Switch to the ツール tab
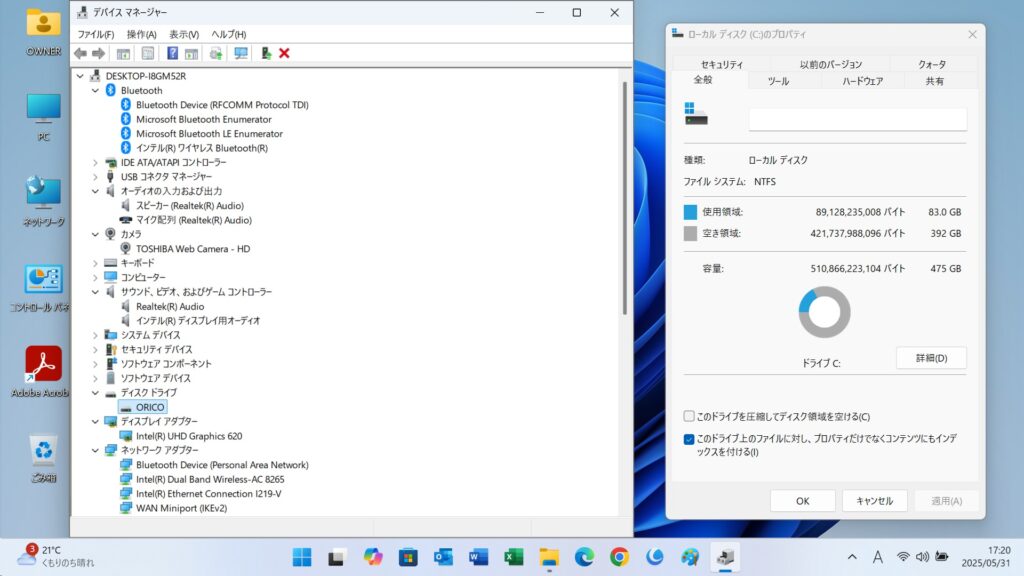Image resolution: width=1024 pixels, height=576 pixels. [x=778, y=81]
